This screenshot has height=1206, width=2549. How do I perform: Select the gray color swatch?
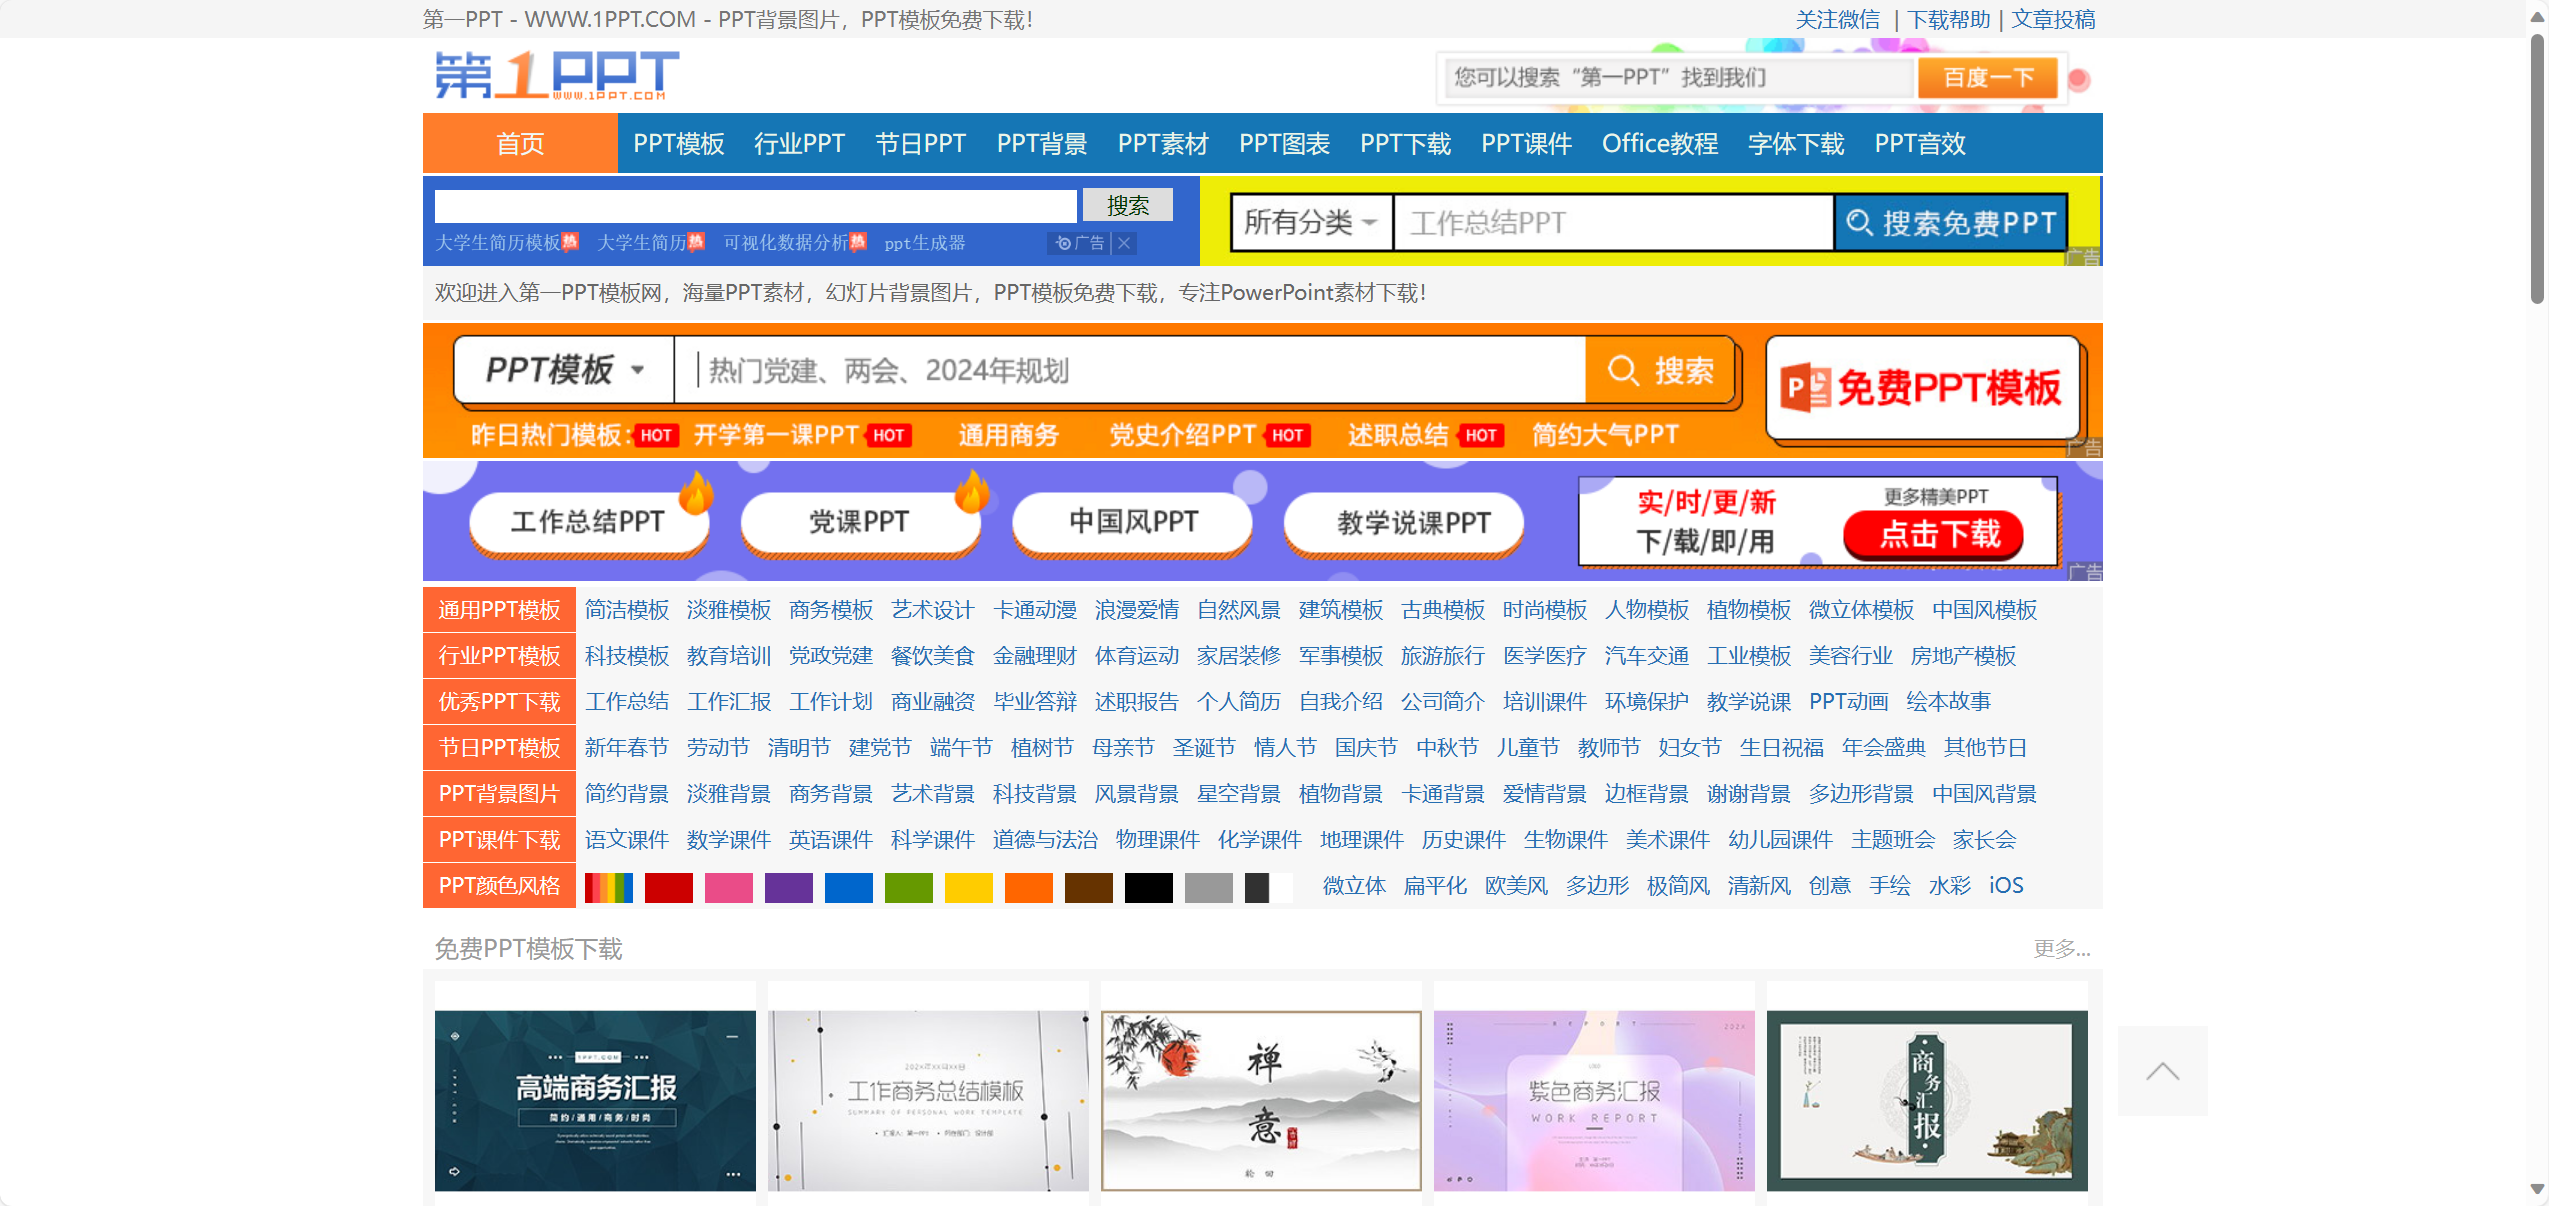(x=1209, y=887)
